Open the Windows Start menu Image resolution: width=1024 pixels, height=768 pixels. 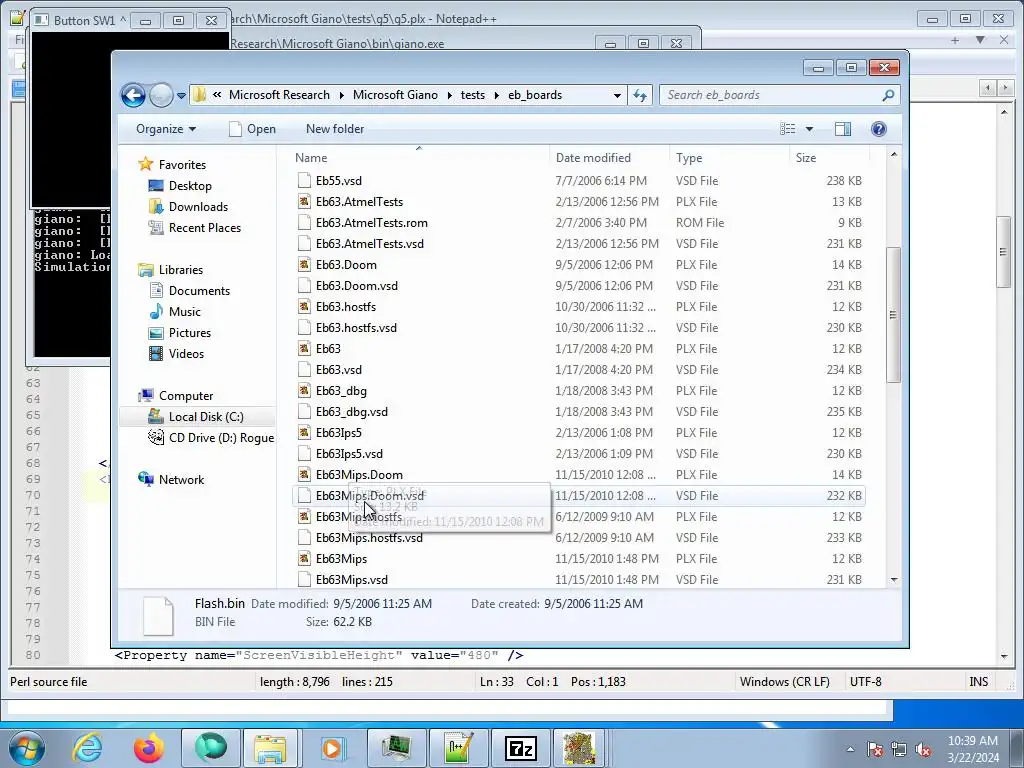[26, 748]
